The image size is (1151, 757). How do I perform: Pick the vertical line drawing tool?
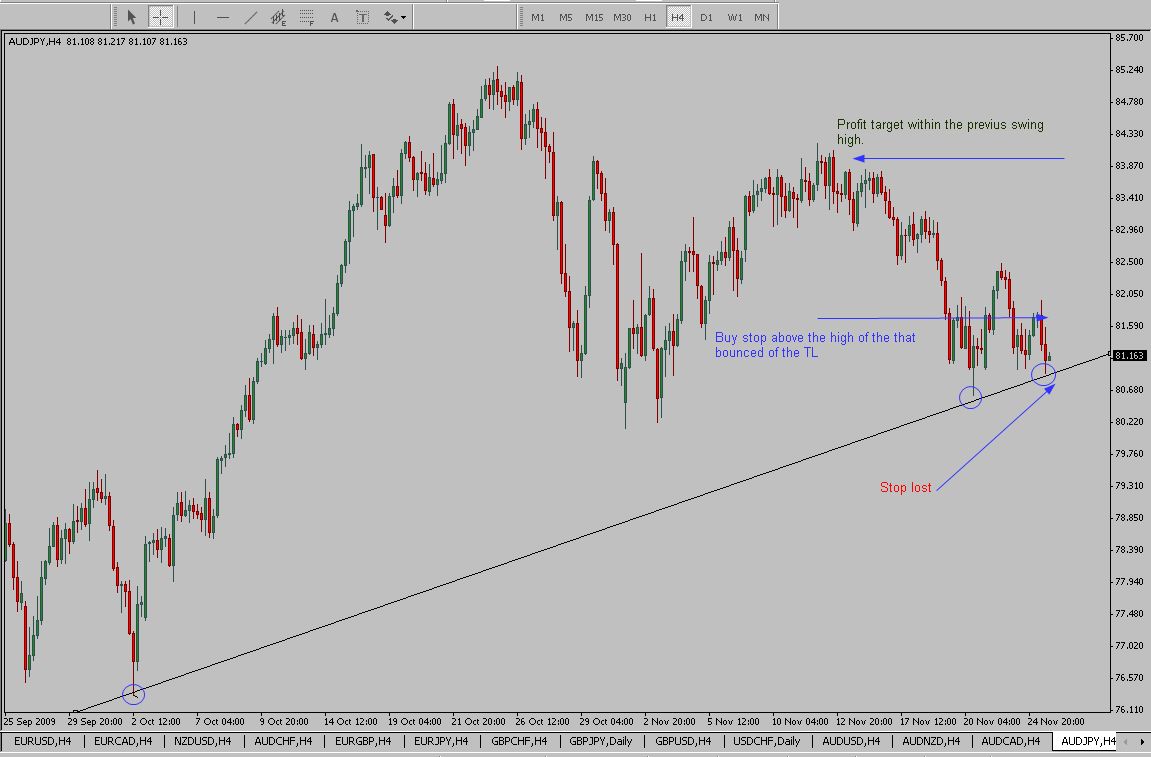click(194, 17)
